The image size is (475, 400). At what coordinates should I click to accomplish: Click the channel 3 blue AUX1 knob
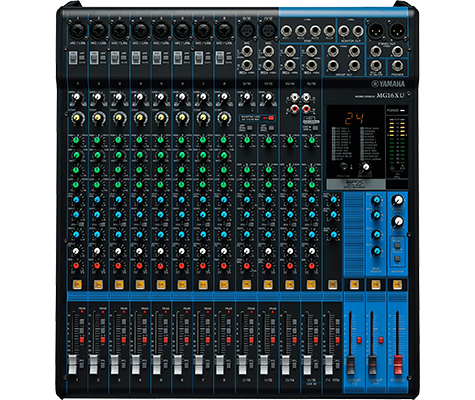click(118, 200)
